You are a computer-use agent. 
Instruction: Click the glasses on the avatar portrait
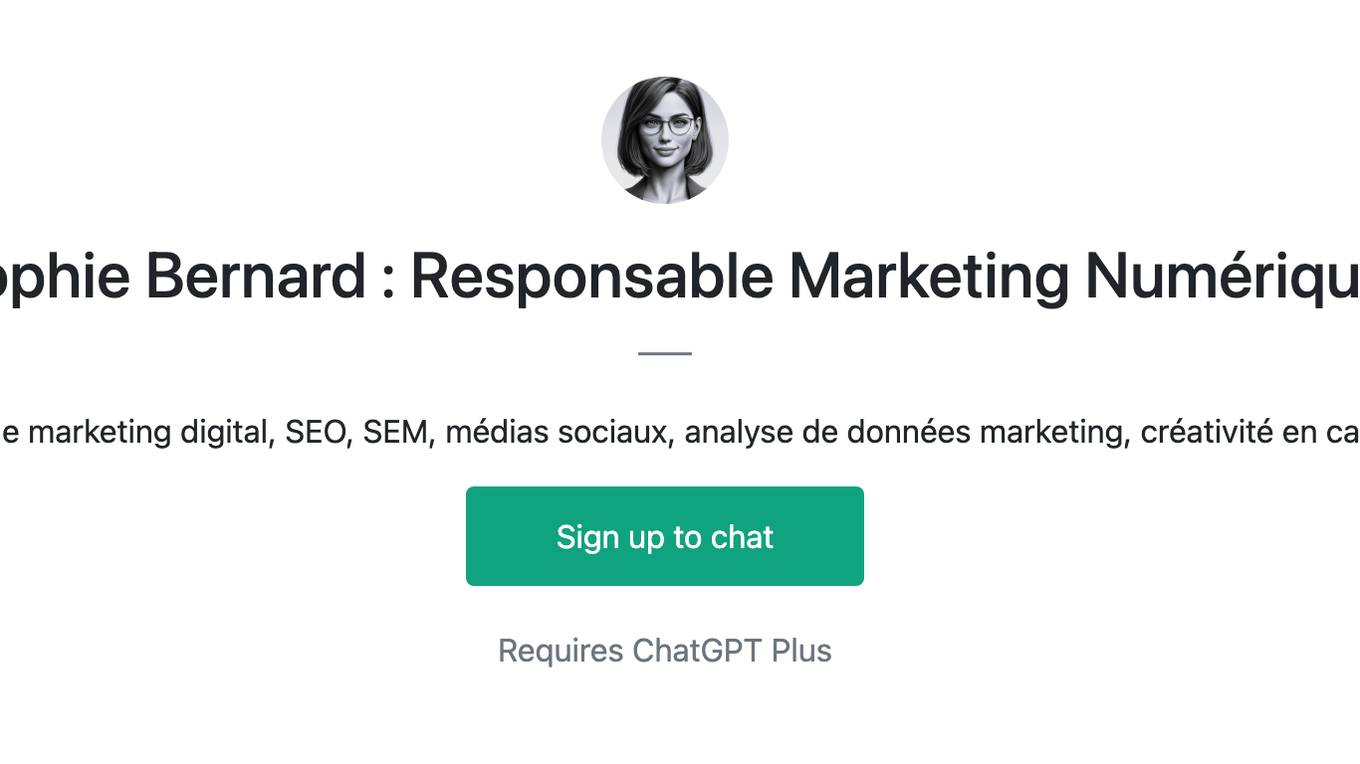667,125
